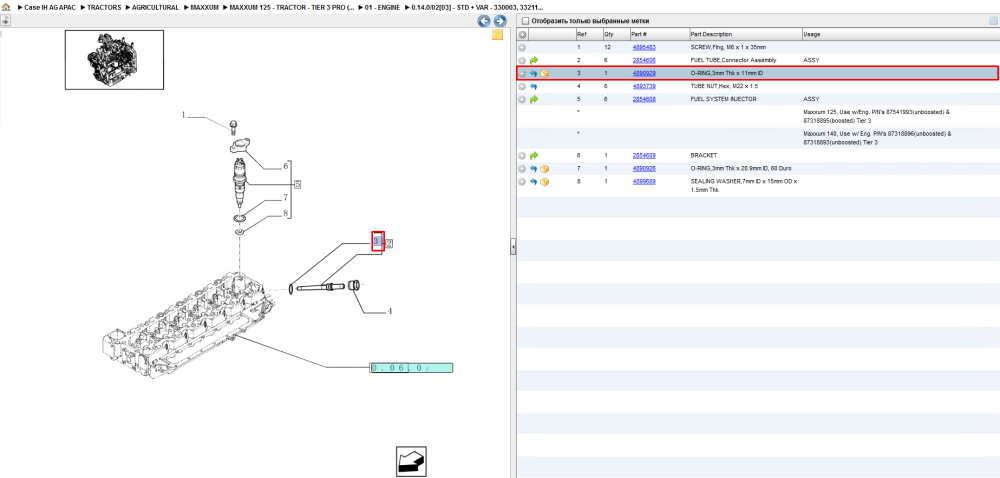Click package box icon on 11mm O-RING row
This screenshot has height=478, width=1000.
point(545,73)
